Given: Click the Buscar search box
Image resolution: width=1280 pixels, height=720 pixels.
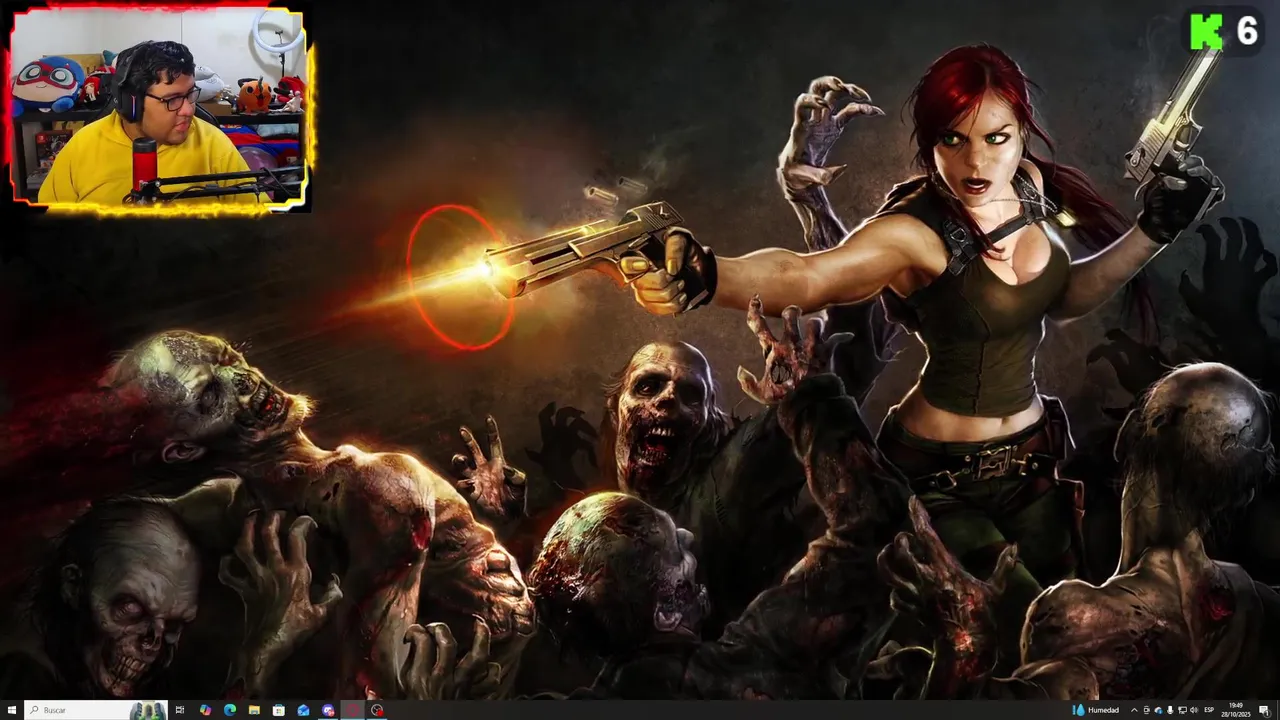Looking at the screenshot, I should pos(96,710).
